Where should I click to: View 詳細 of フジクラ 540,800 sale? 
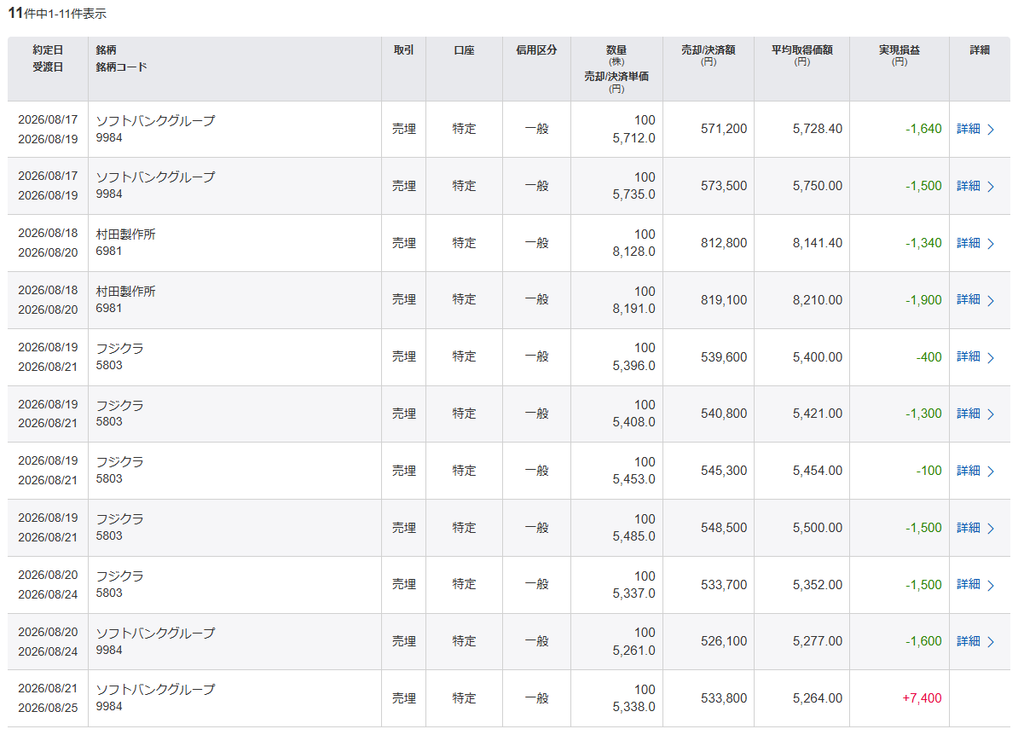click(x=968, y=414)
